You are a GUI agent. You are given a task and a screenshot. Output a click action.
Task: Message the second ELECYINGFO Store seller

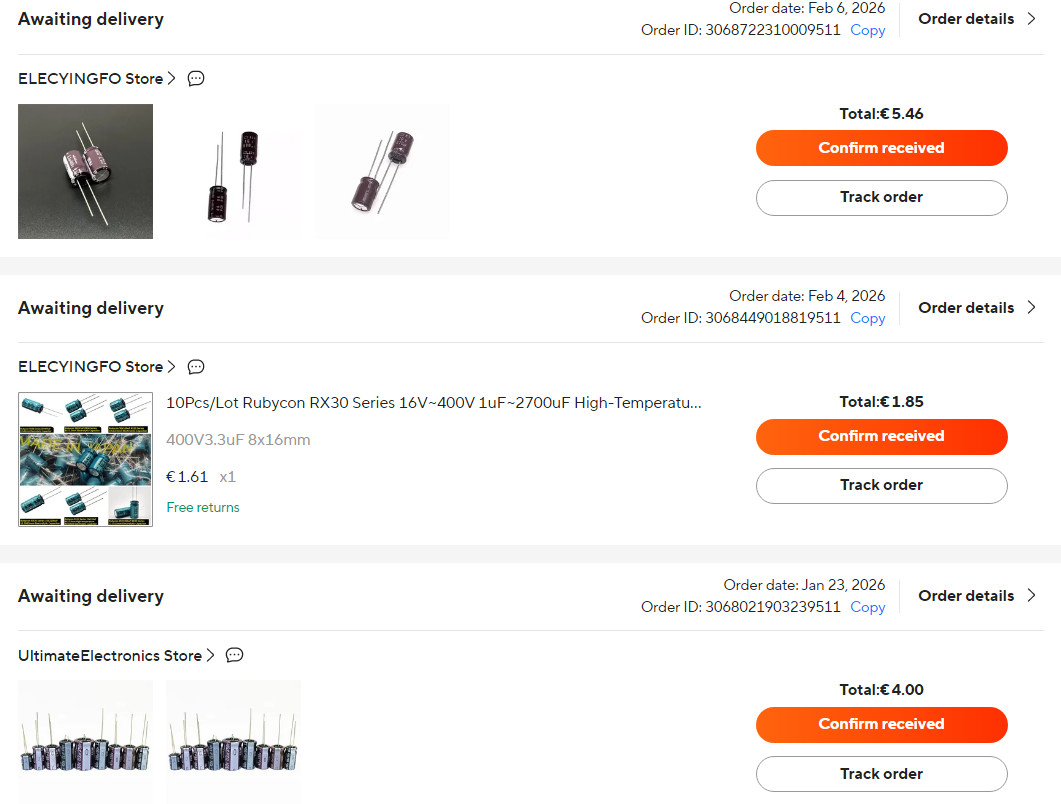[x=196, y=366]
